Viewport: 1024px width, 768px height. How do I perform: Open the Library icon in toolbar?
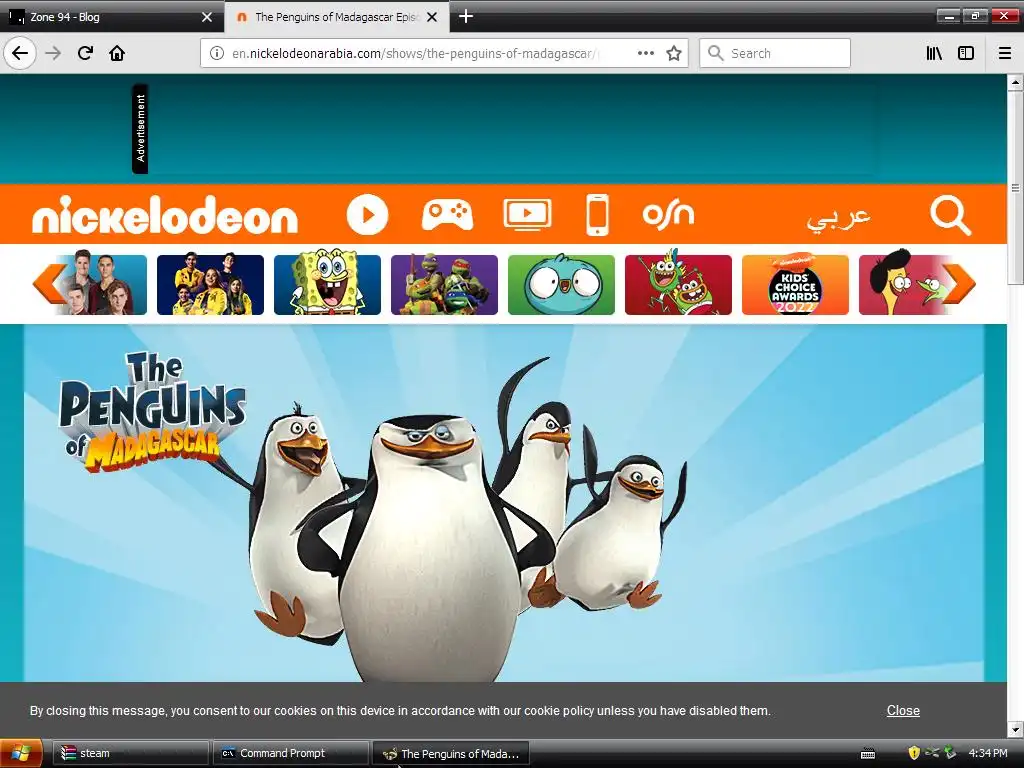tap(934, 53)
